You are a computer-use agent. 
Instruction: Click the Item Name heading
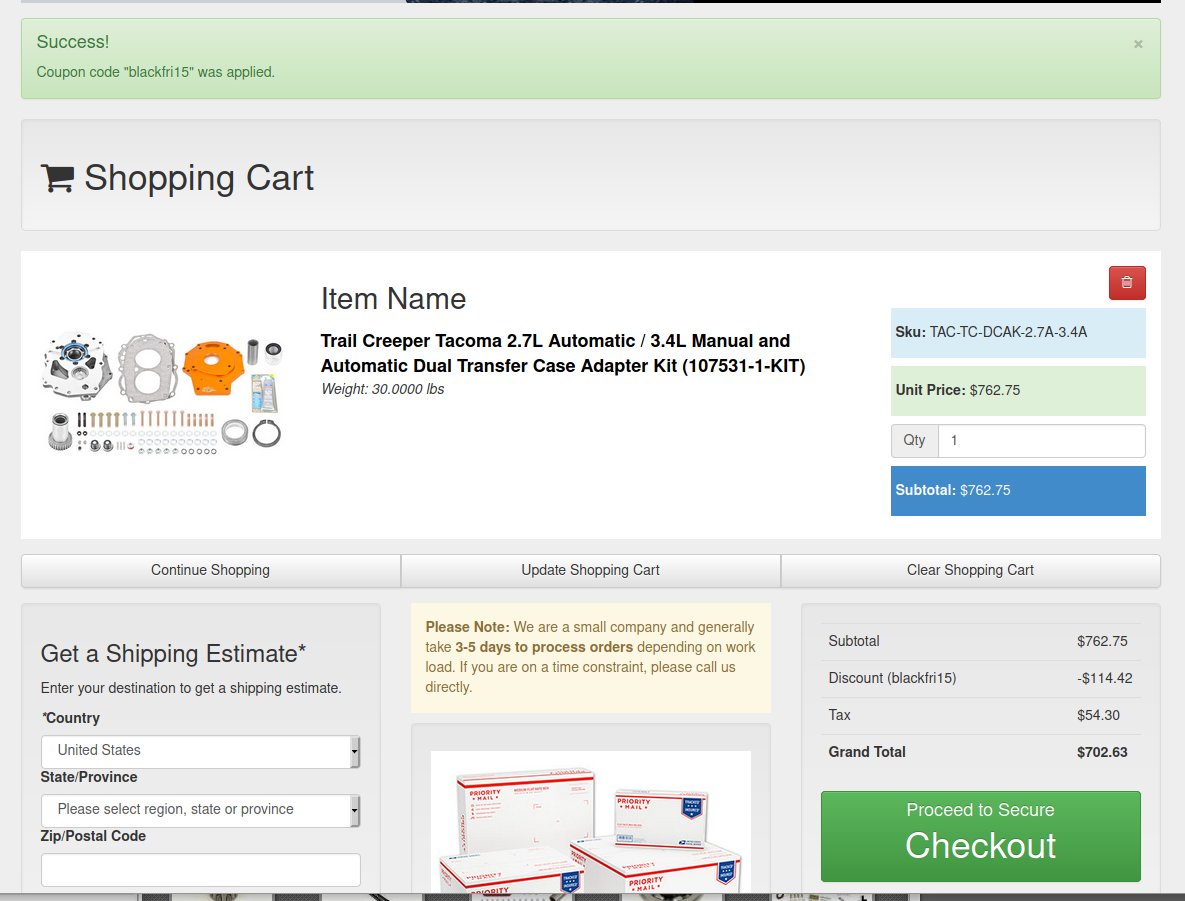[x=393, y=299]
